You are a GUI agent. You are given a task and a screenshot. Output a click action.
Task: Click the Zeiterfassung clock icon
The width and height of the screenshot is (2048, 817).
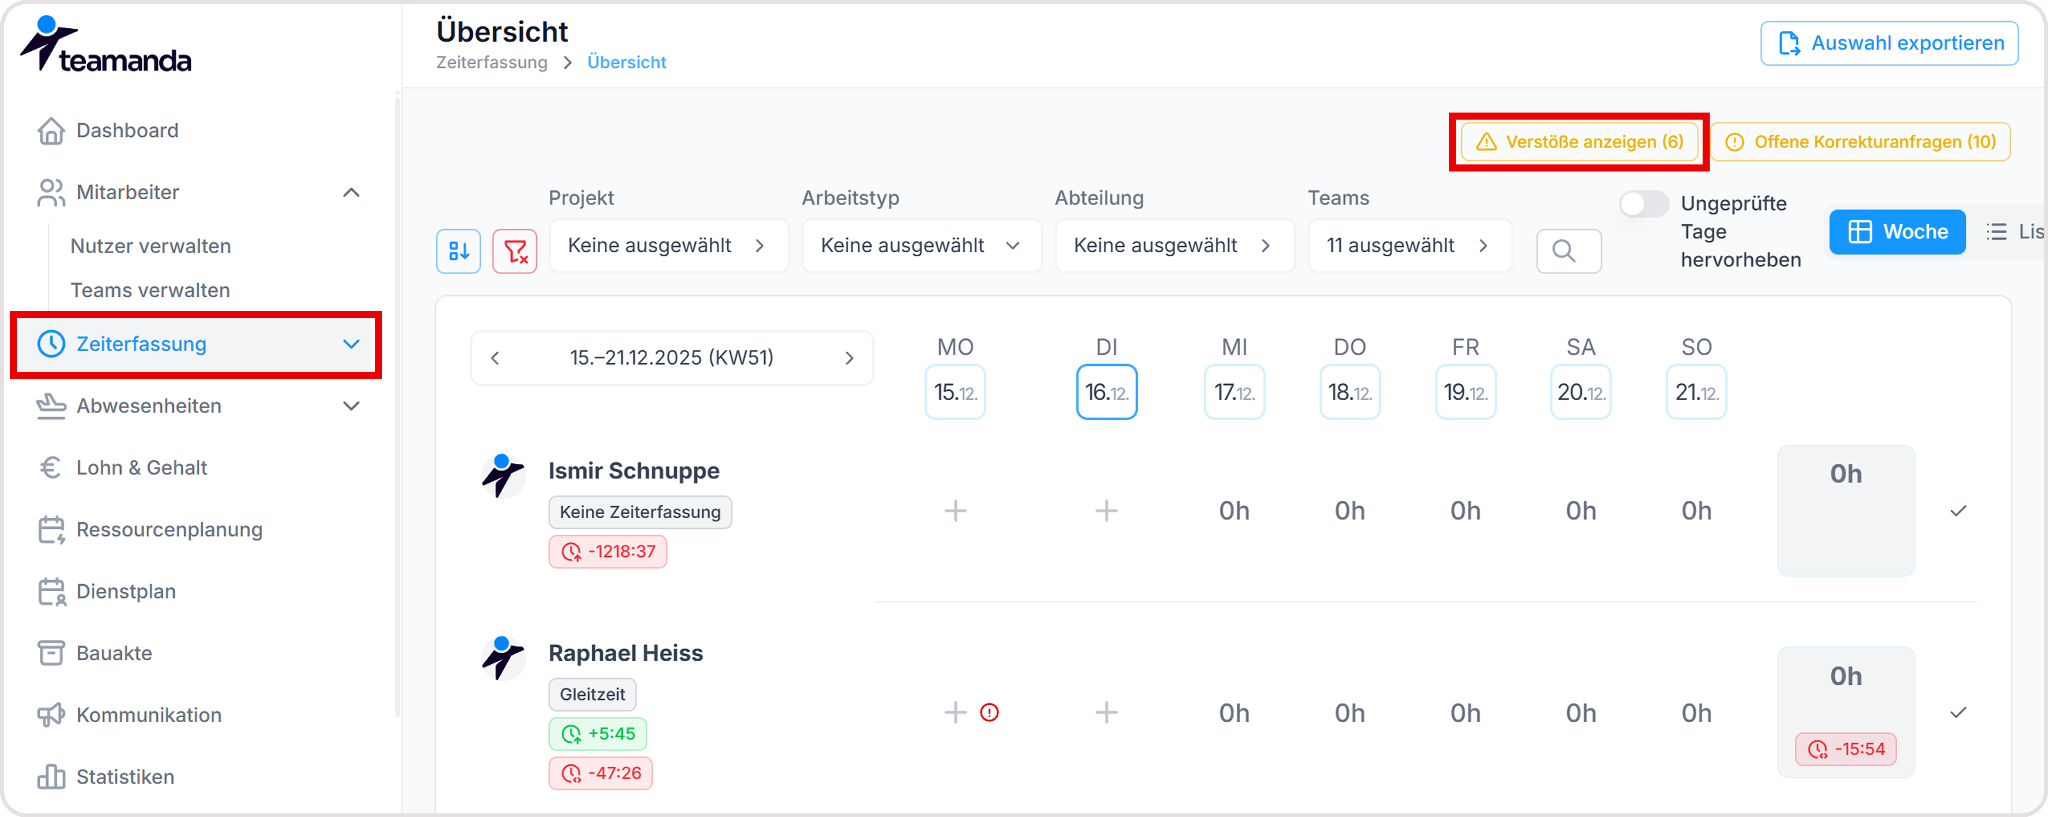(x=51, y=344)
